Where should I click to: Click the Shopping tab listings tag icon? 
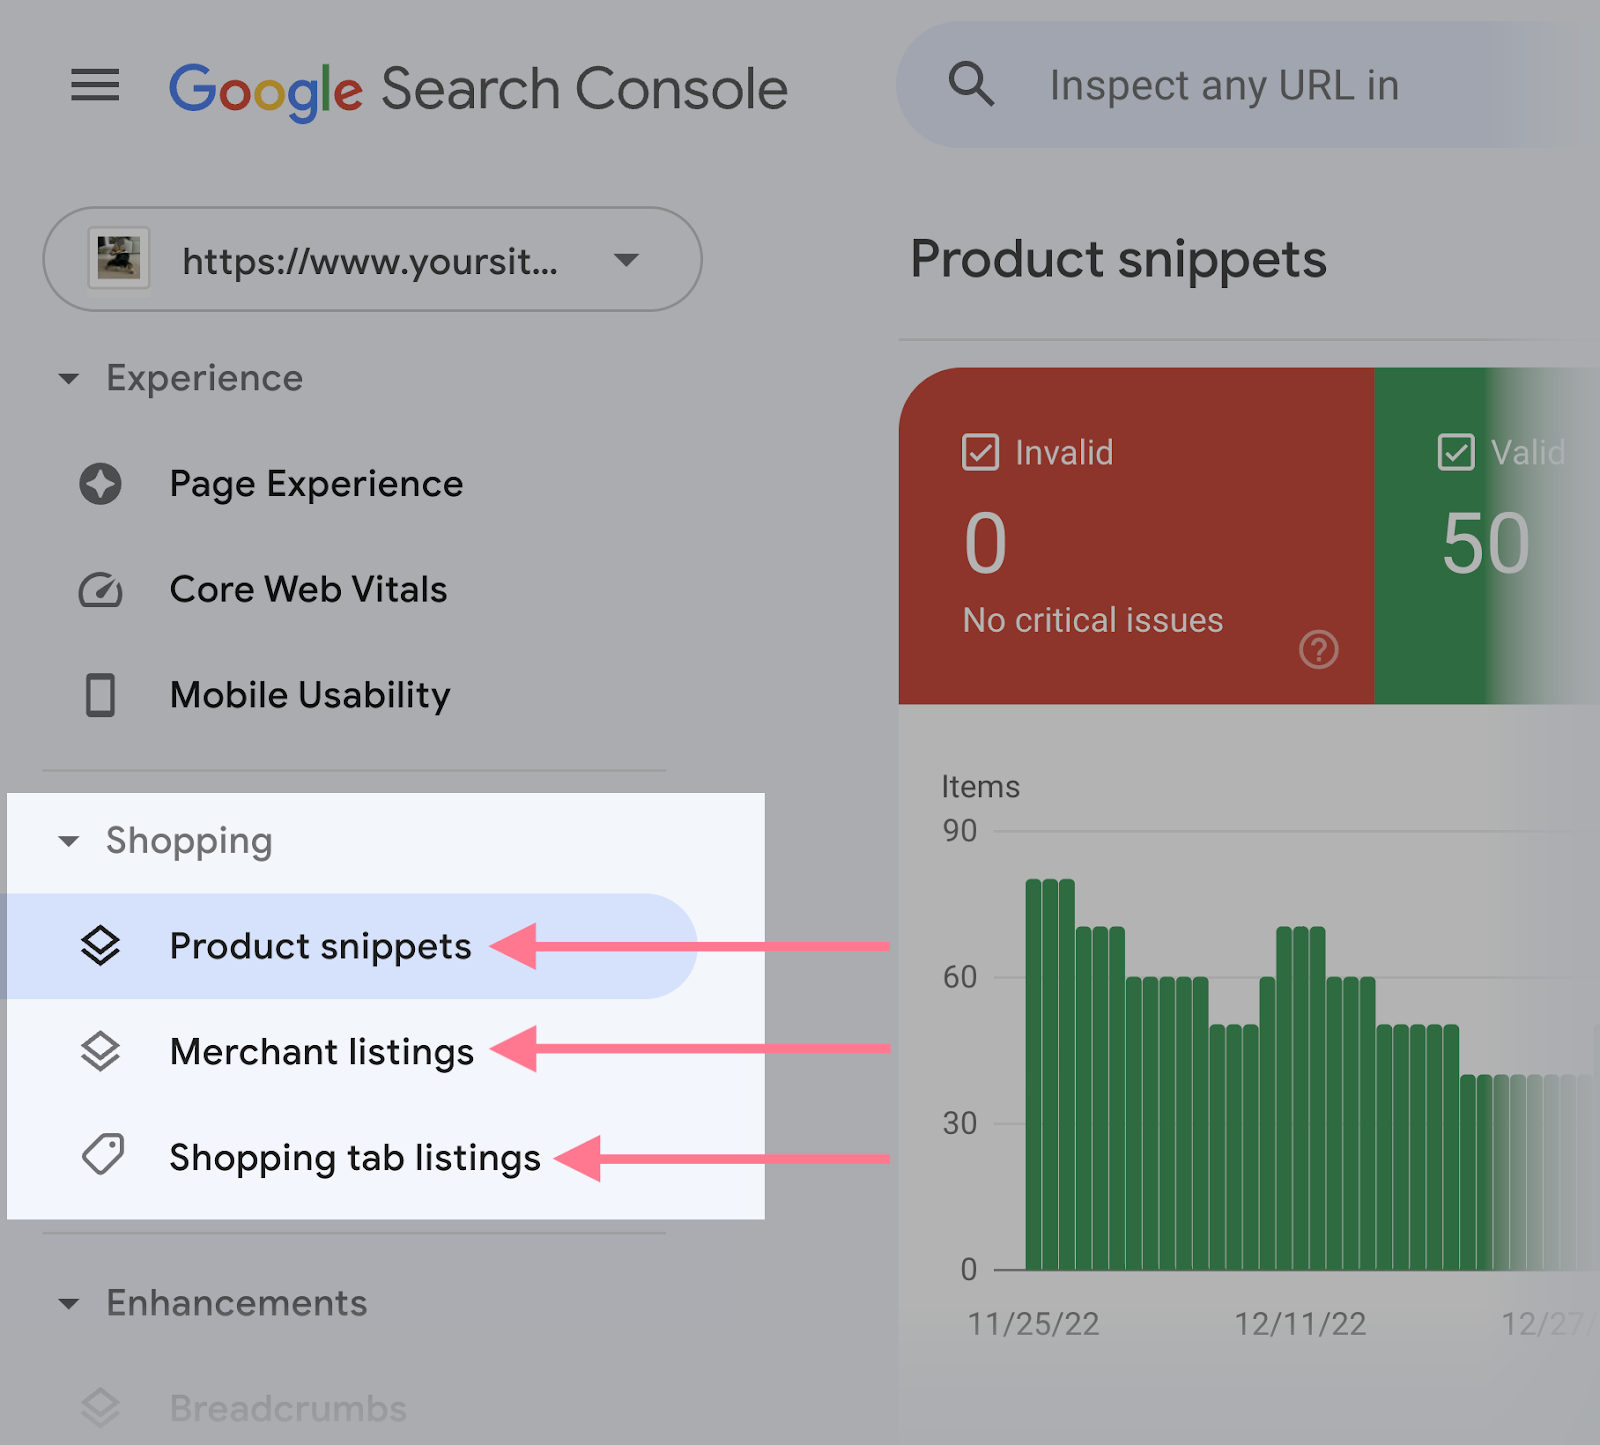pos(100,1157)
